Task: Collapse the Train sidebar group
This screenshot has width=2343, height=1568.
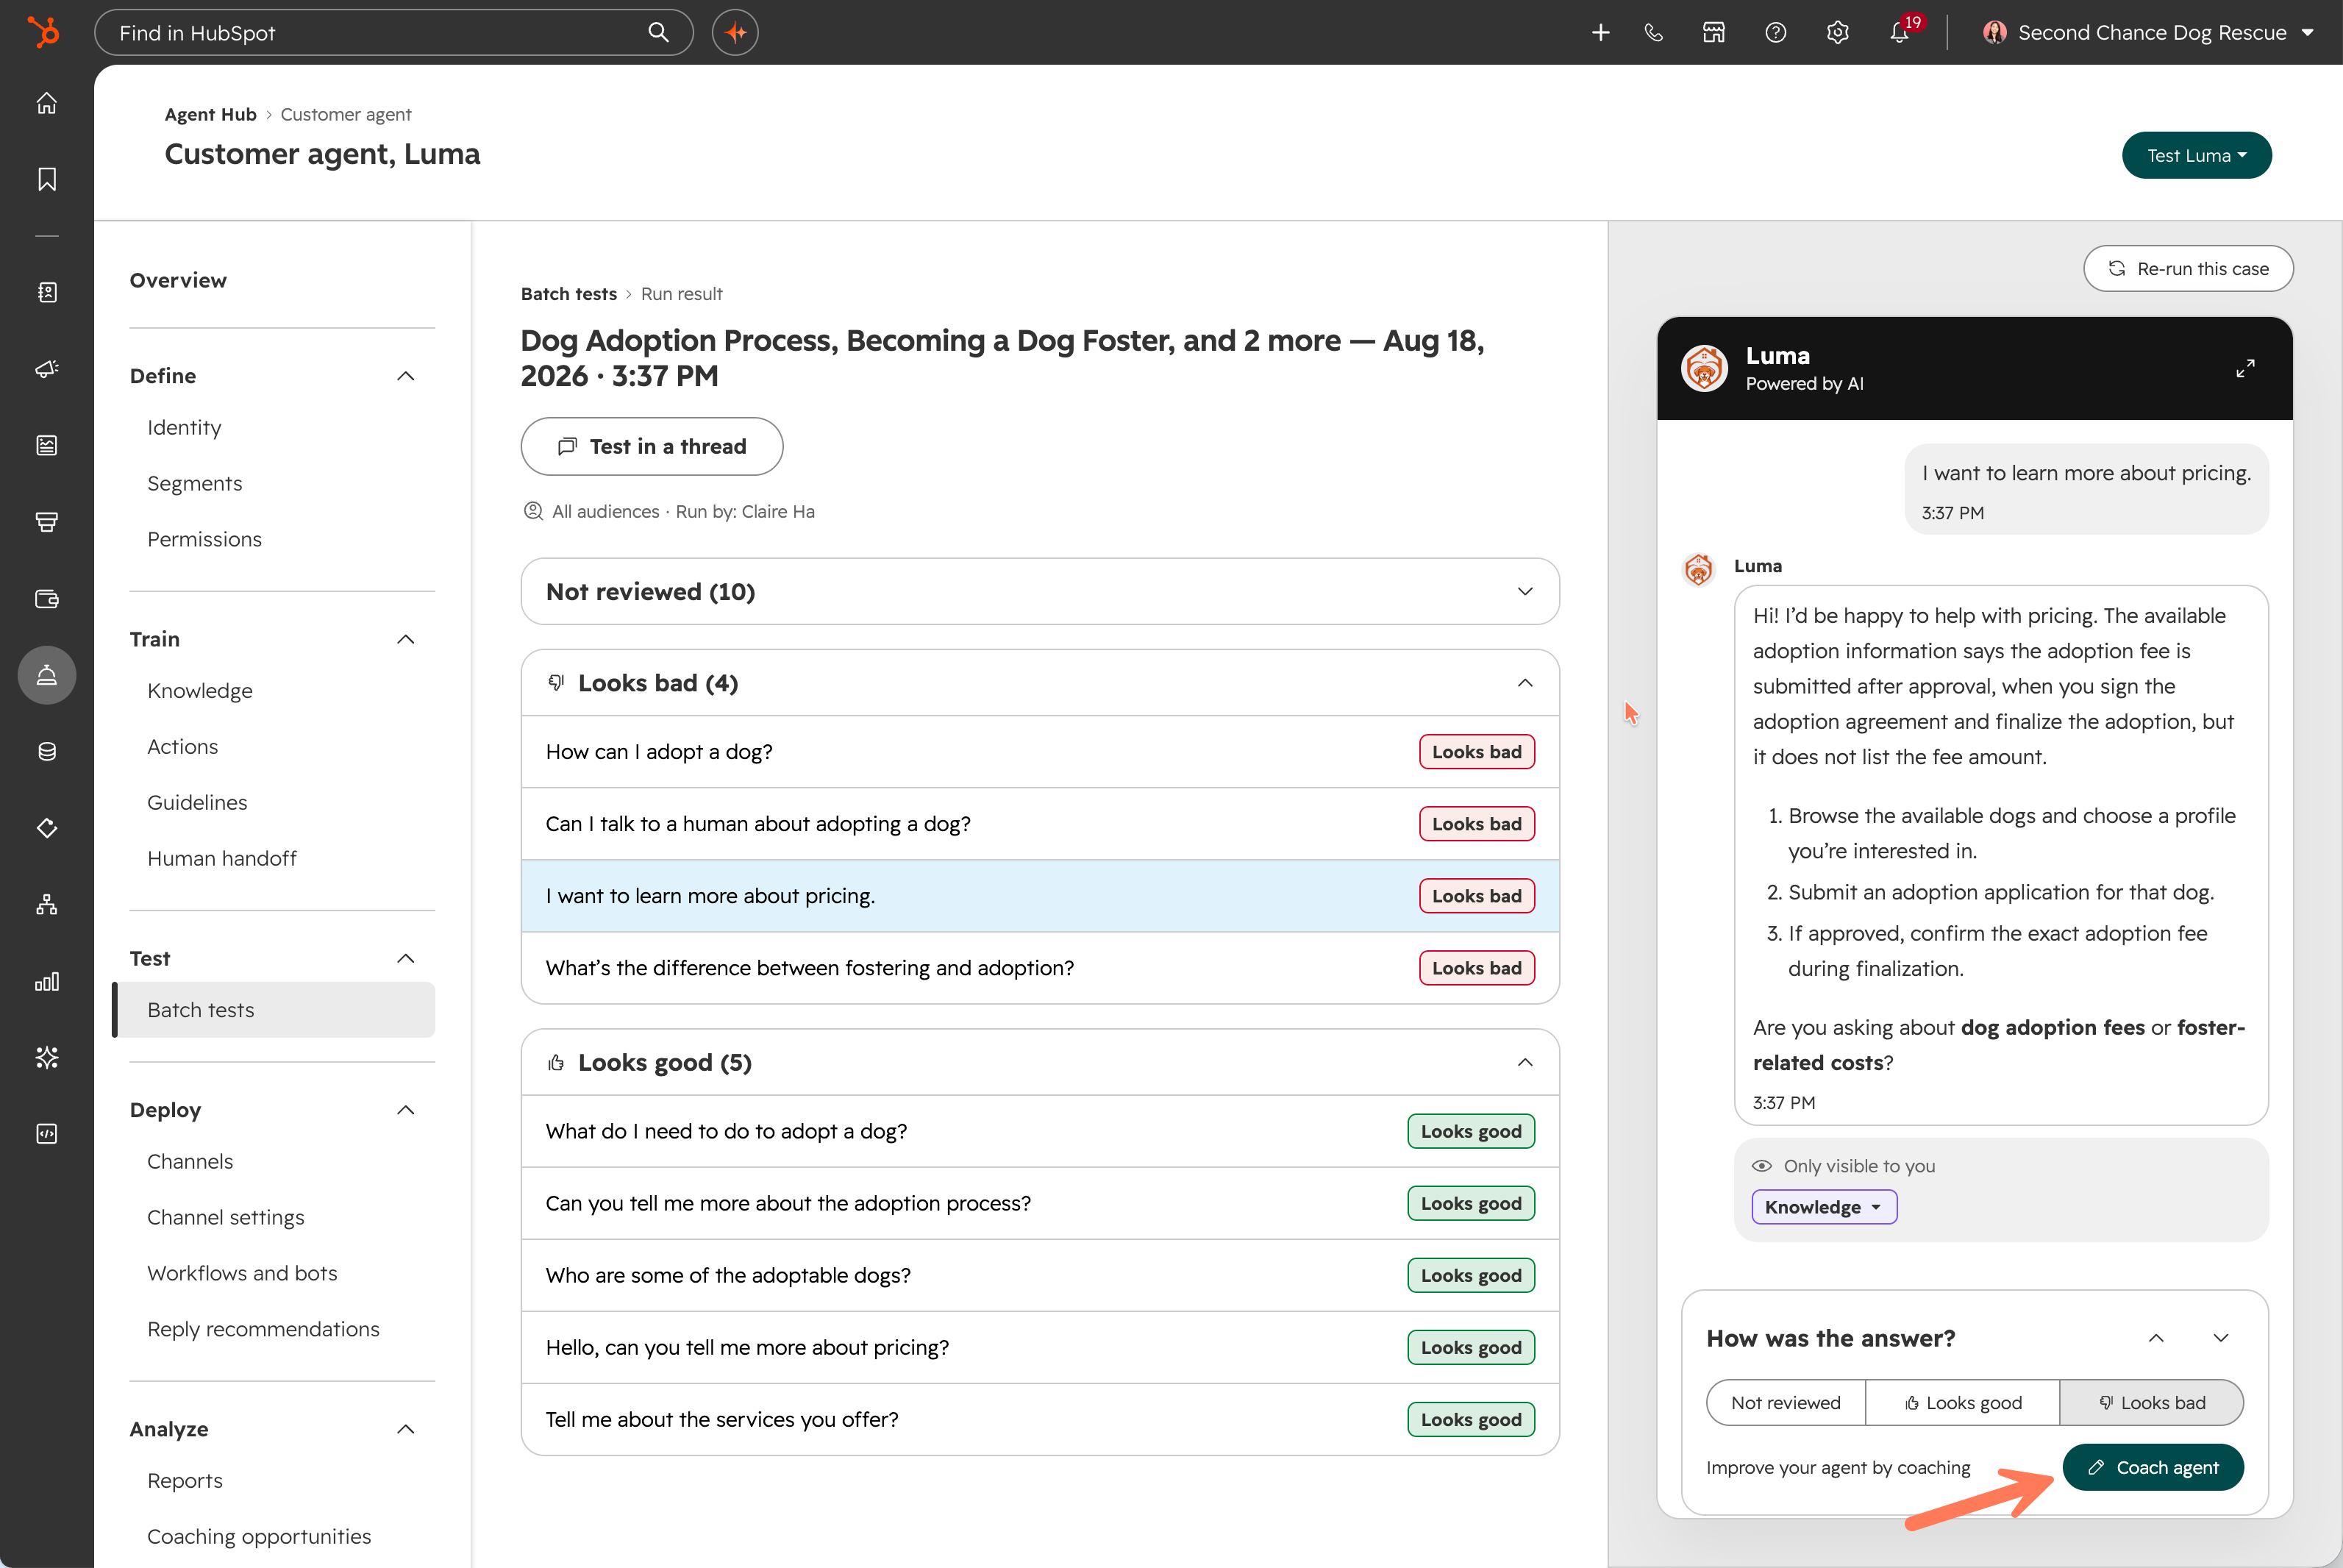Action: pos(405,639)
